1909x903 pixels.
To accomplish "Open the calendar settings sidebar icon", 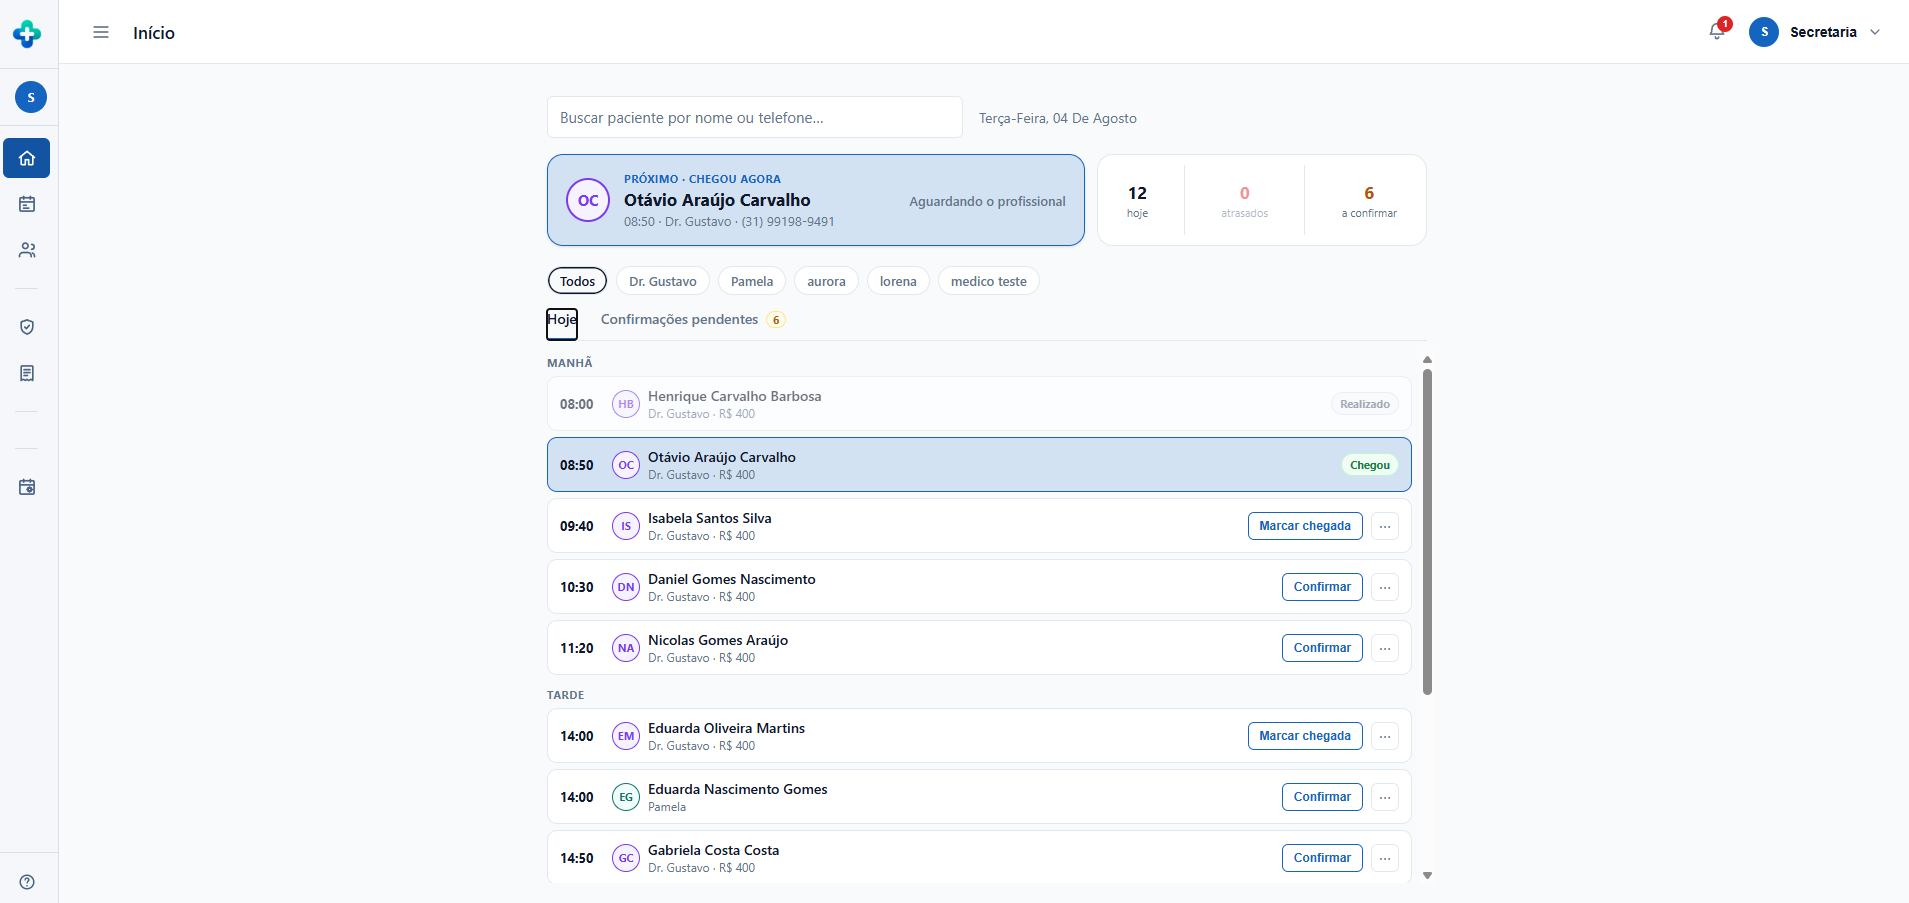I will coord(27,487).
